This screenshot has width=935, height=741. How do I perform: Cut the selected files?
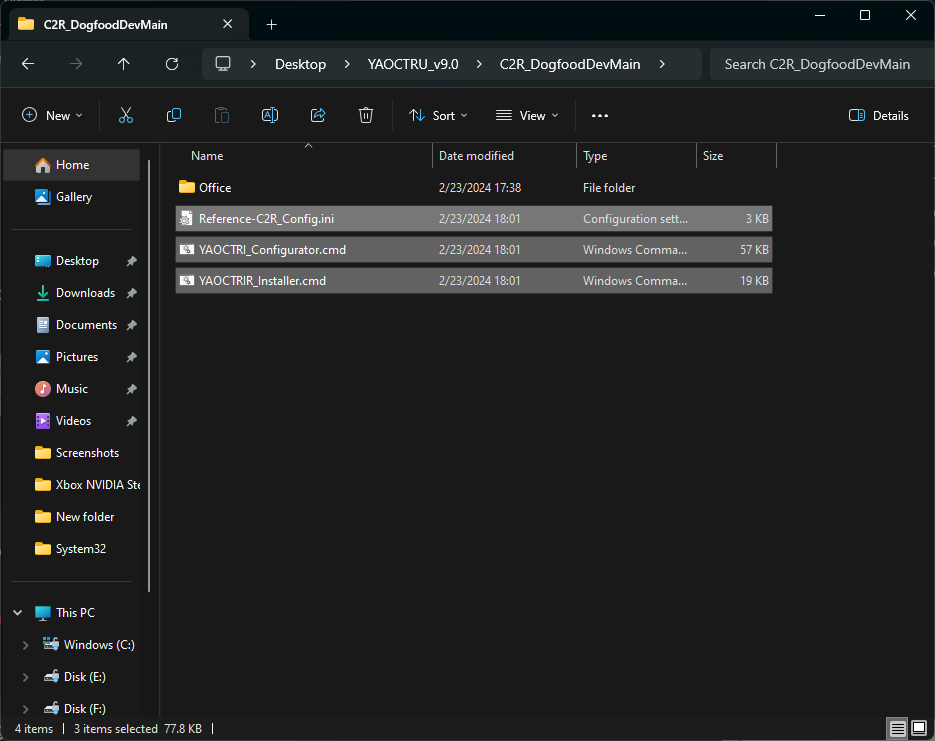point(126,115)
